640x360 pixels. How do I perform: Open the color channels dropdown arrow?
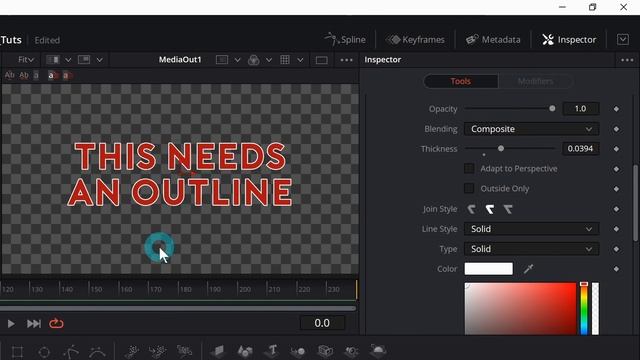point(269,60)
